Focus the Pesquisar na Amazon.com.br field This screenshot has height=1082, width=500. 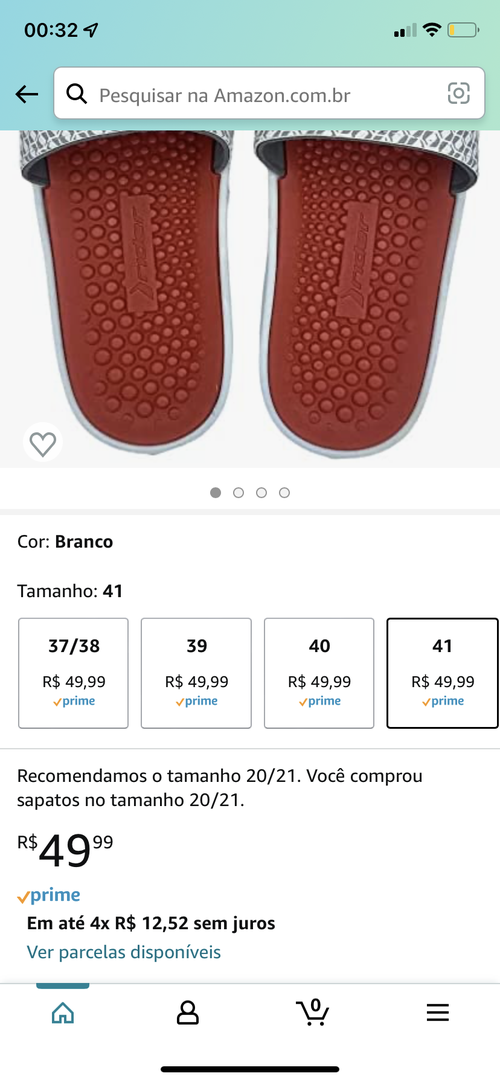coord(269,93)
